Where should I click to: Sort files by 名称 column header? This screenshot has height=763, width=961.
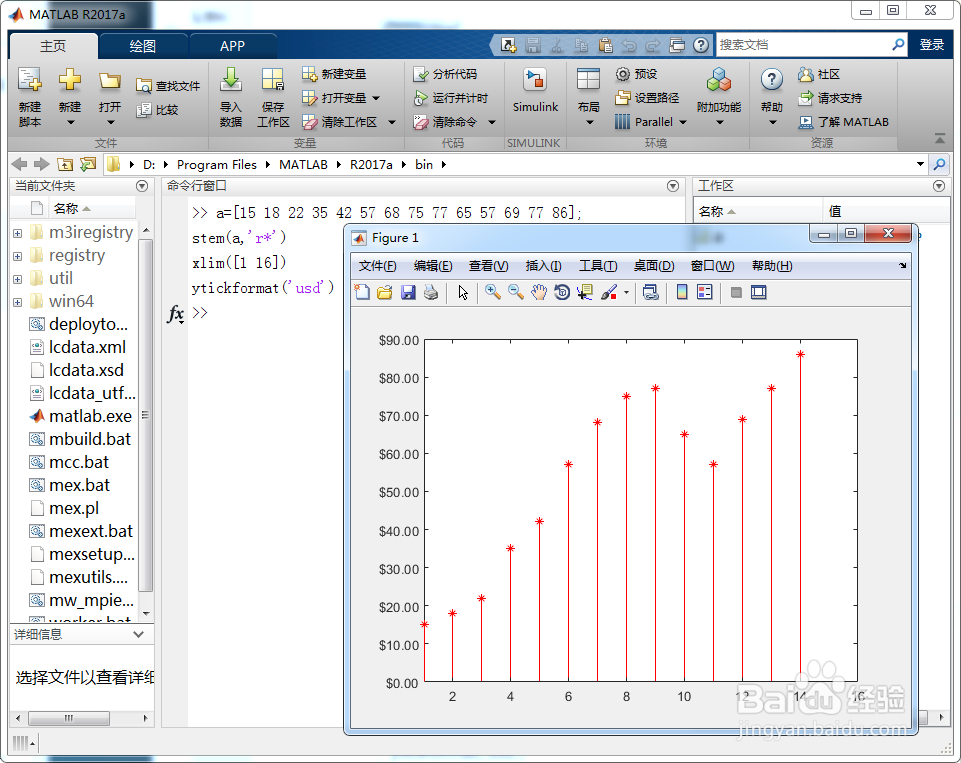click(x=72, y=209)
